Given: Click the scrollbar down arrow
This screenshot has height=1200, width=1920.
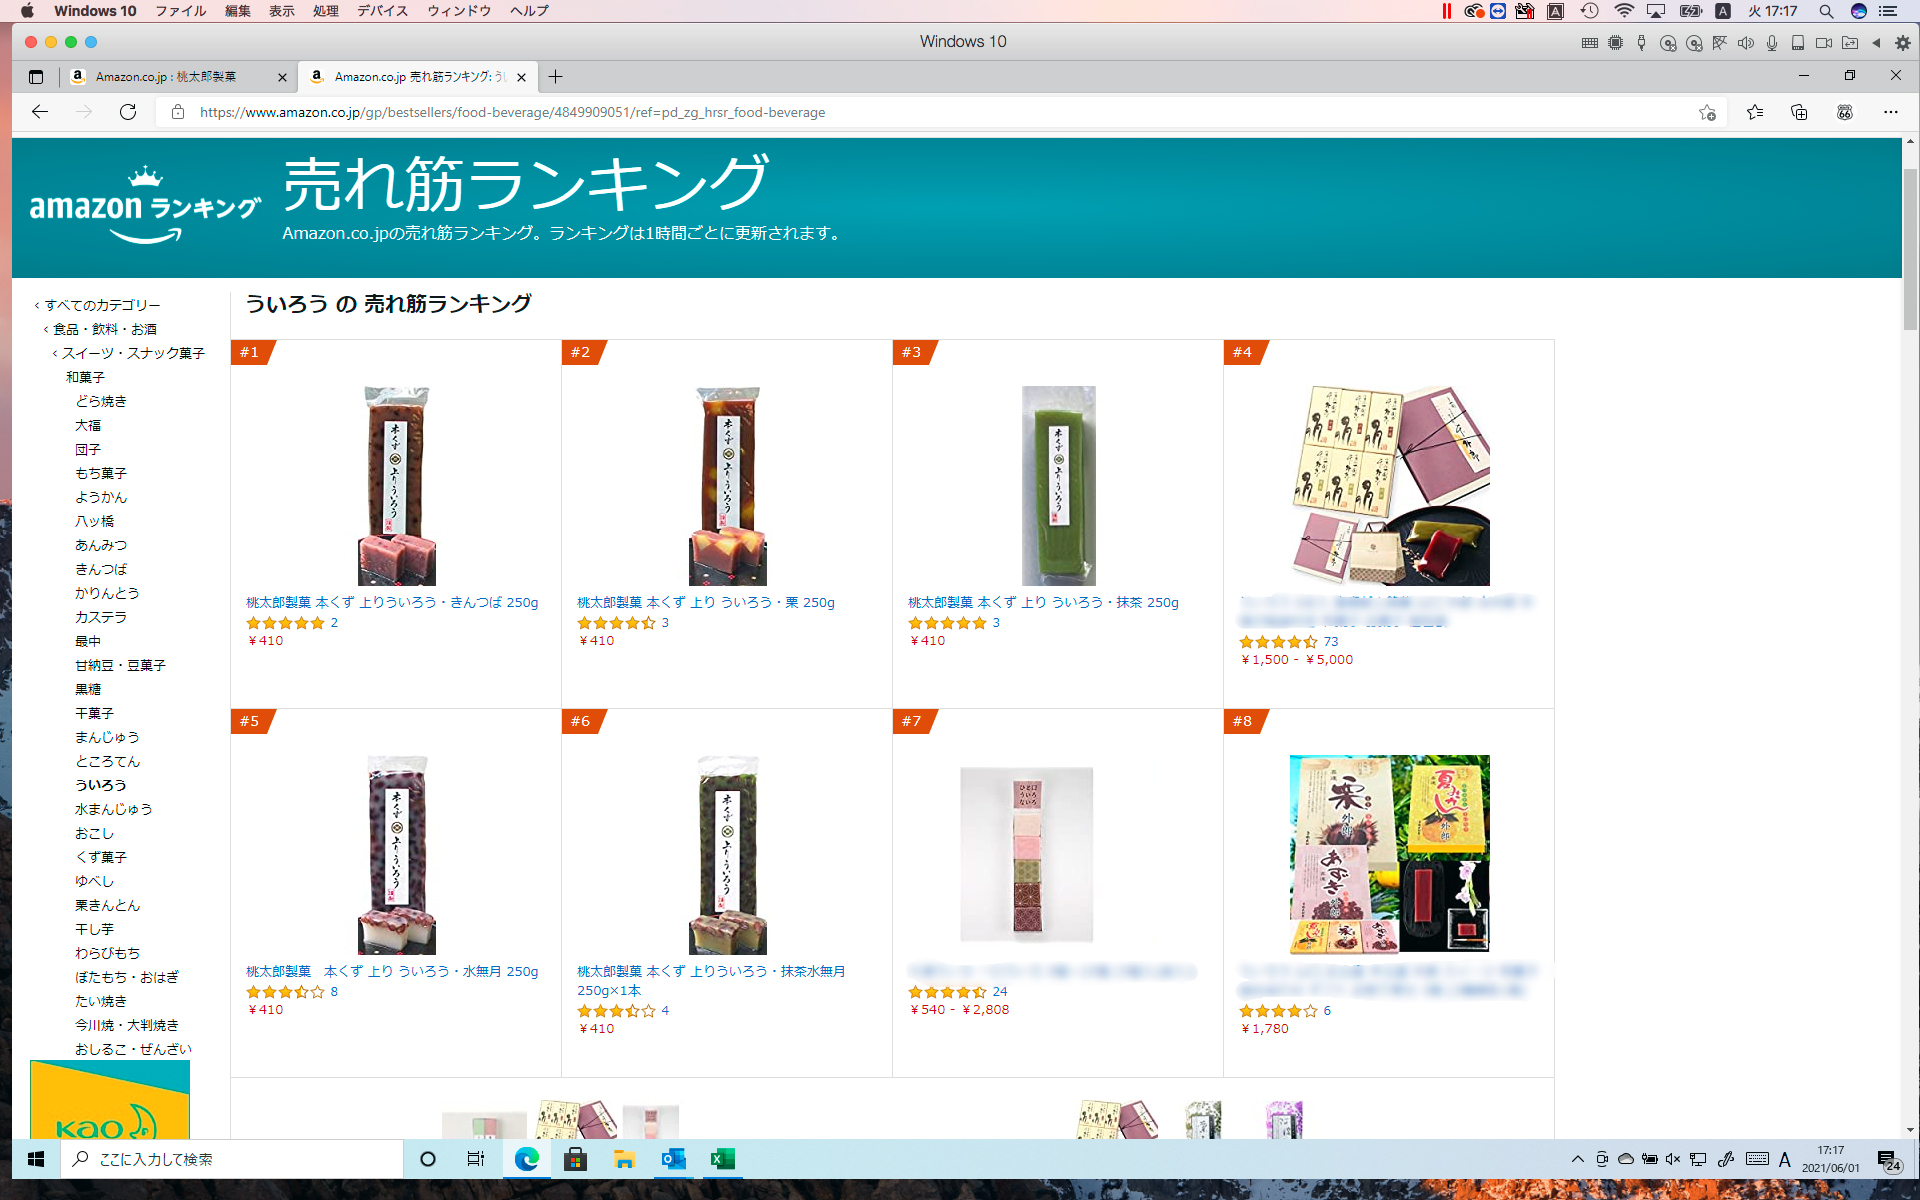Looking at the screenshot, I should pos(1910,1130).
